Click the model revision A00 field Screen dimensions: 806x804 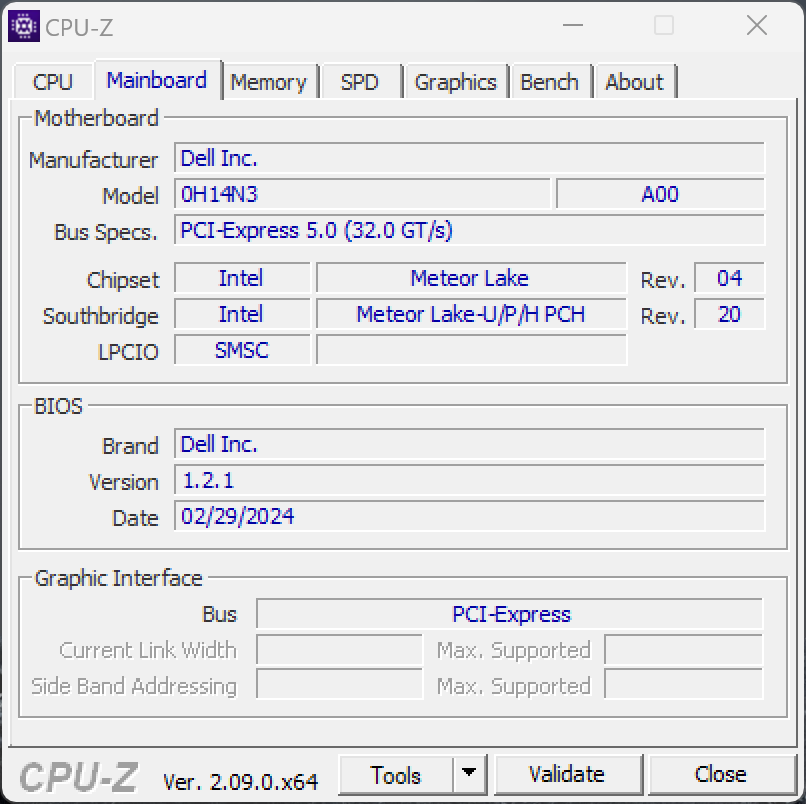(x=661, y=194)
